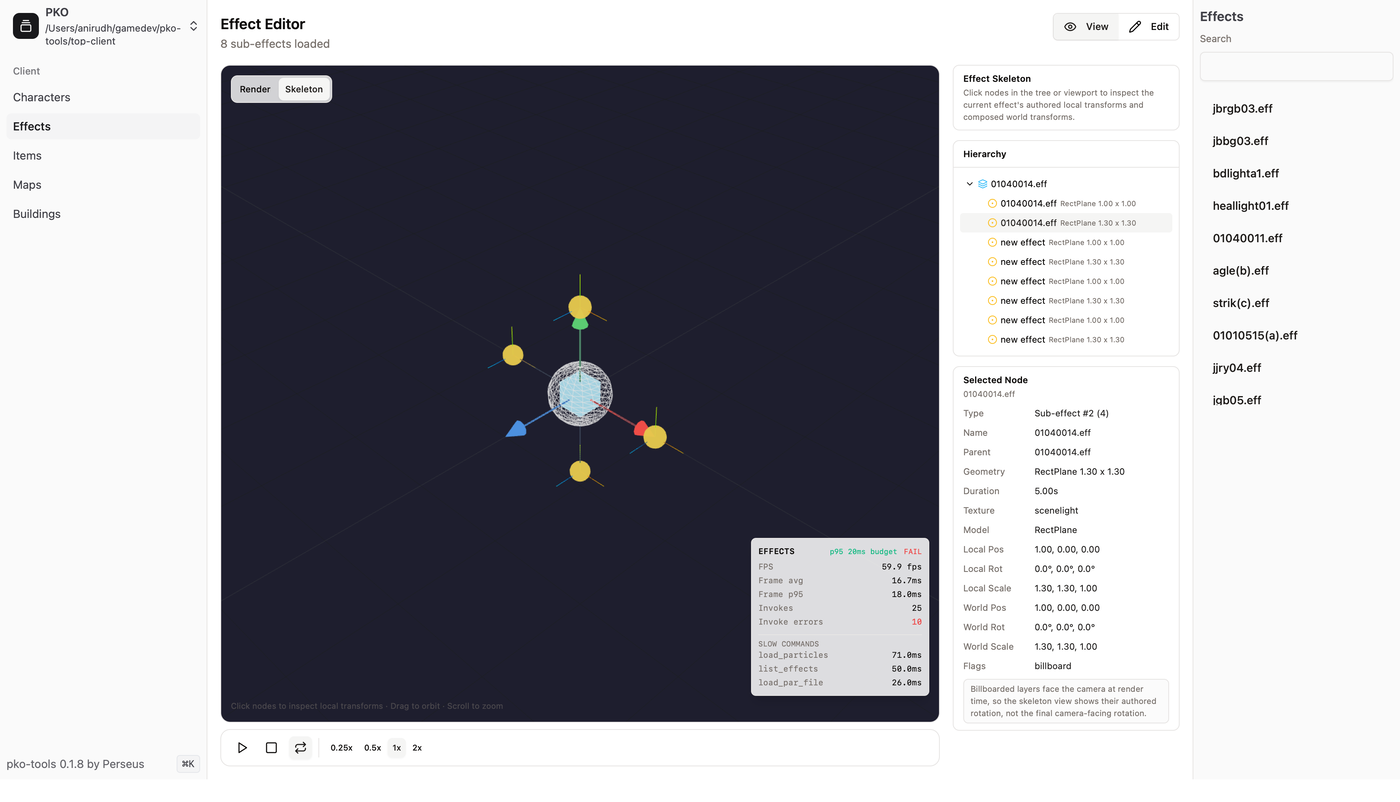Select 01040014.eff RectPlane 1.30 x 1.30 row
1400x802 pixels.
pyautogui.click(x=1066, y=223)
